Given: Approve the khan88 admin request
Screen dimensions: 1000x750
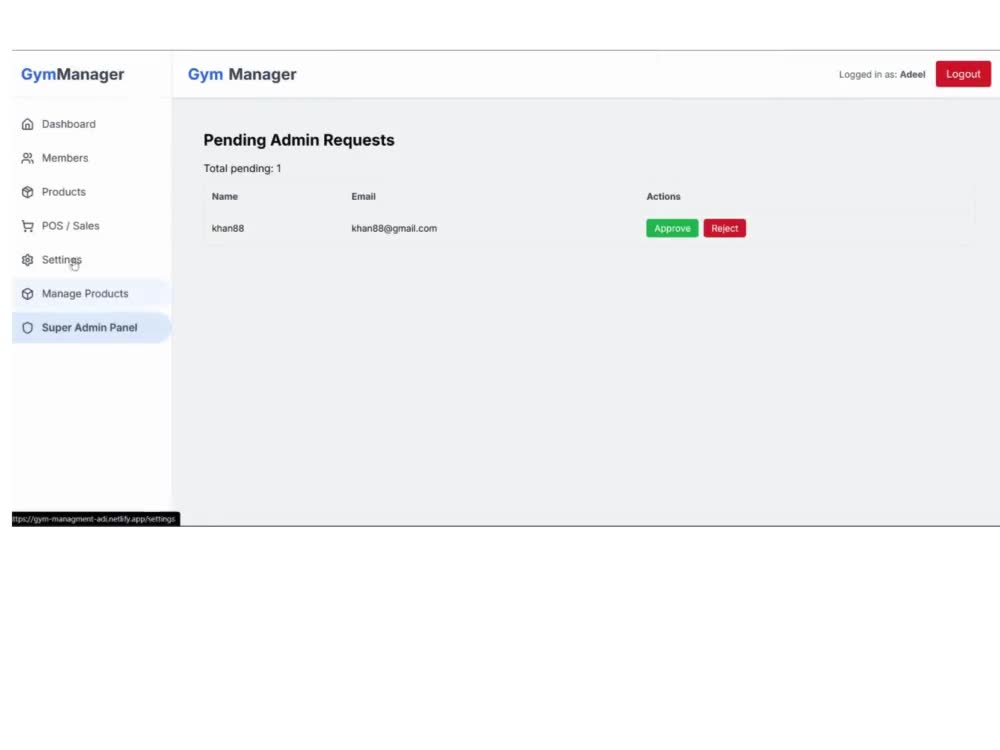Looking at the screenshot, I should click(672, 228).
